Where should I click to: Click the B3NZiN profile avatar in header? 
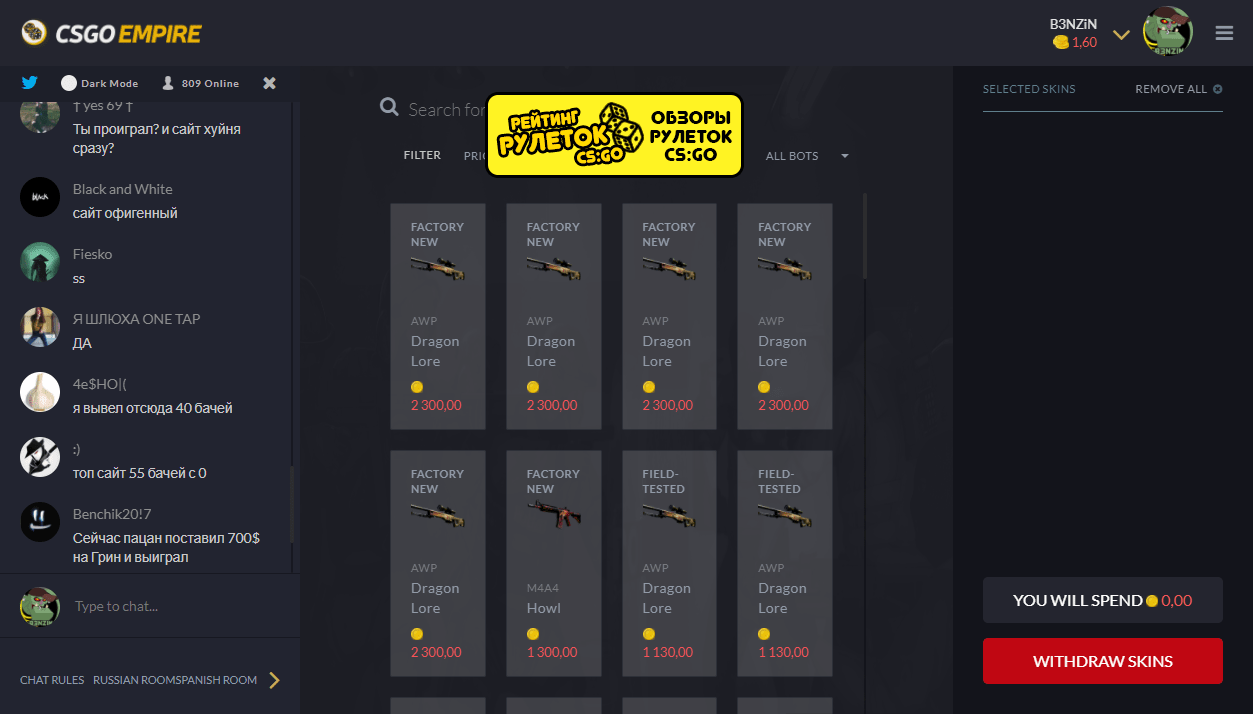[1167, 32]
